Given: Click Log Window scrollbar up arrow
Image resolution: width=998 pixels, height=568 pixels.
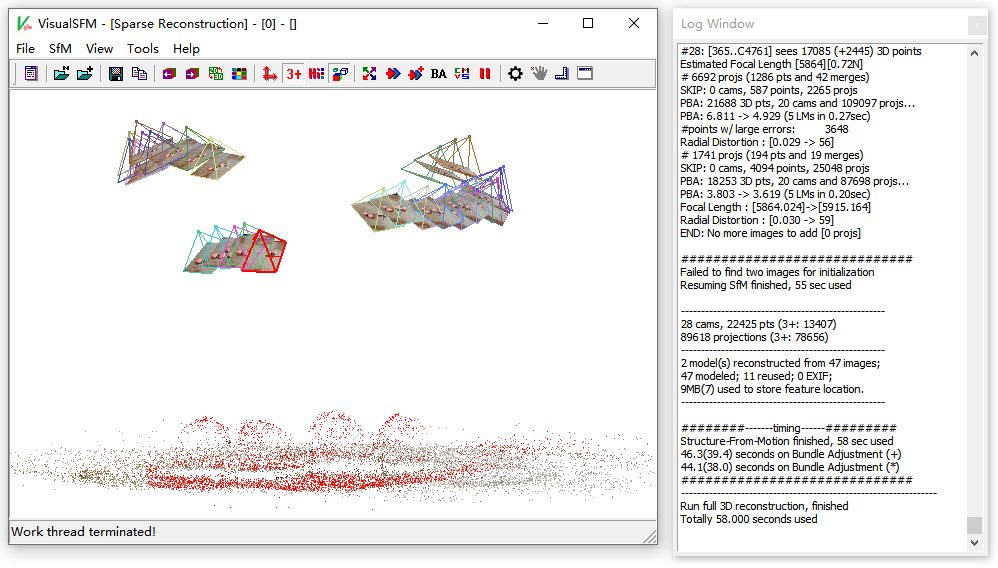Looking at the screenshot, I should click(974, 53).
